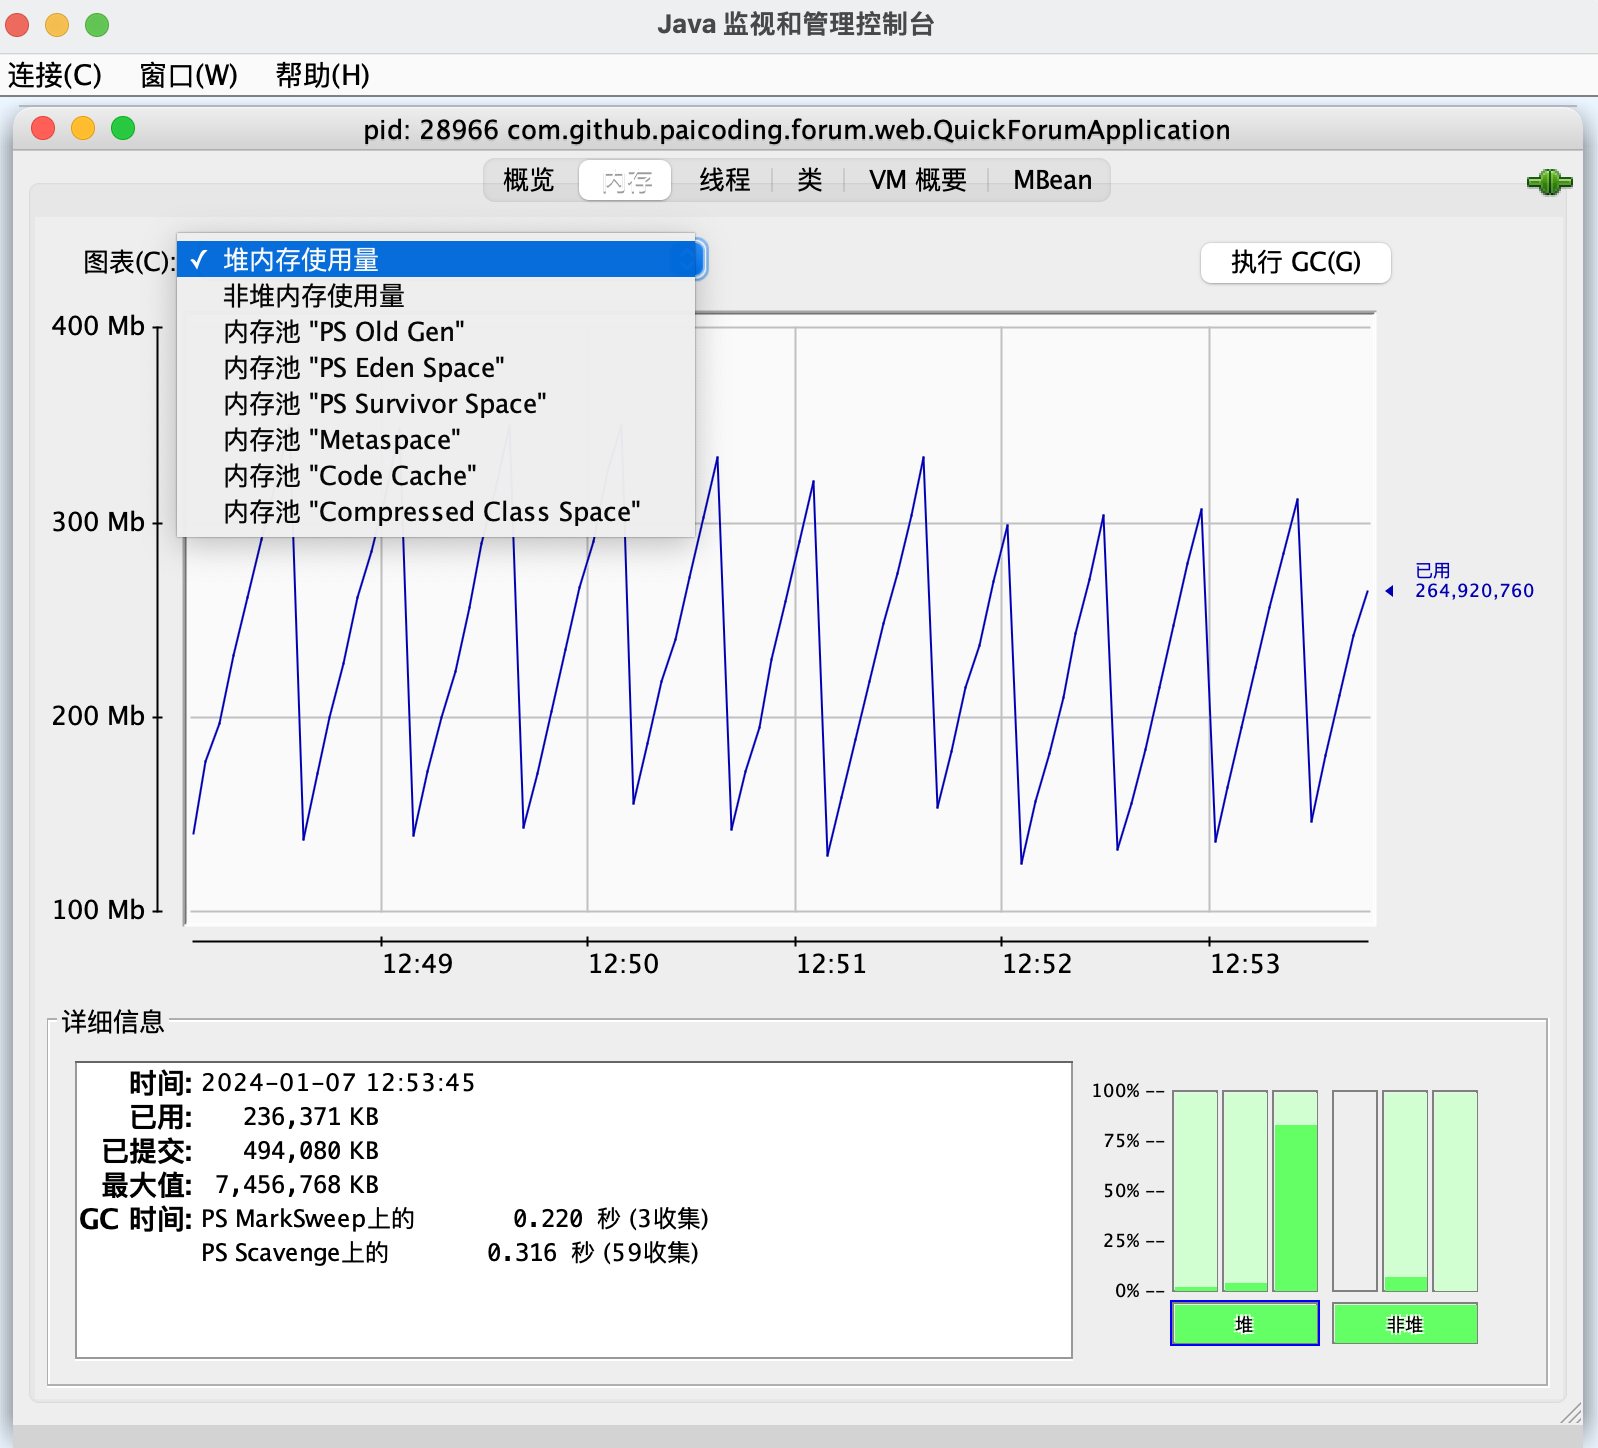The image size is (1598, 1448).
Task: Pick Compressed Class Space pool option
Action: tap(431, 512)
